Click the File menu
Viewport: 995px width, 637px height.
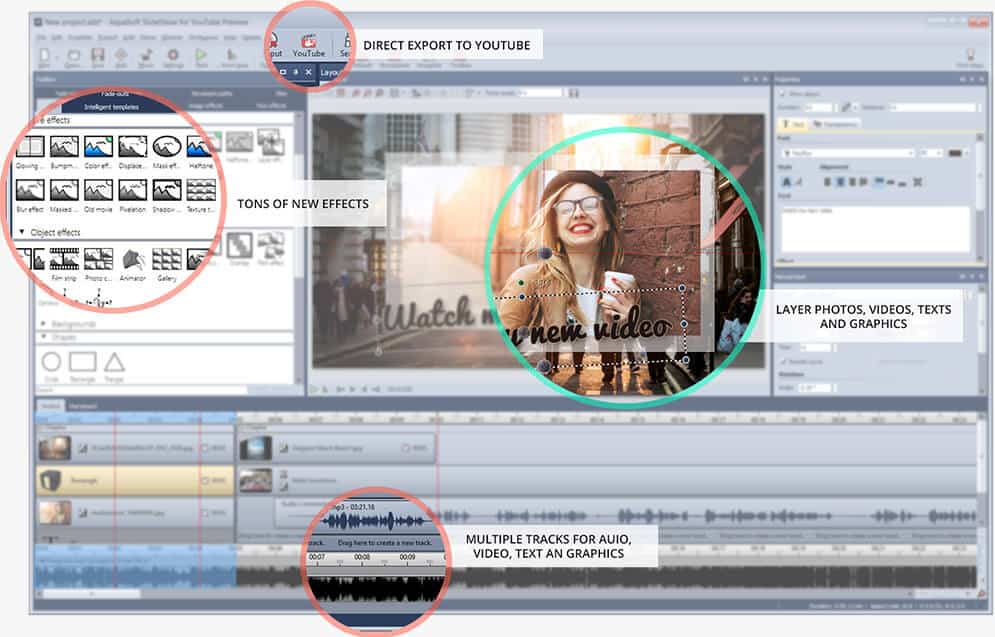(42, 35)
